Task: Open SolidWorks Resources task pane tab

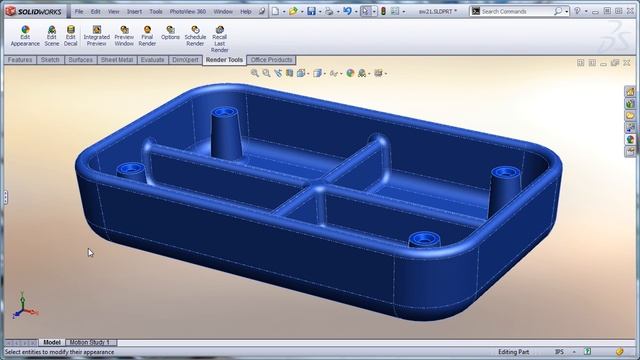Action: (630, 91)
